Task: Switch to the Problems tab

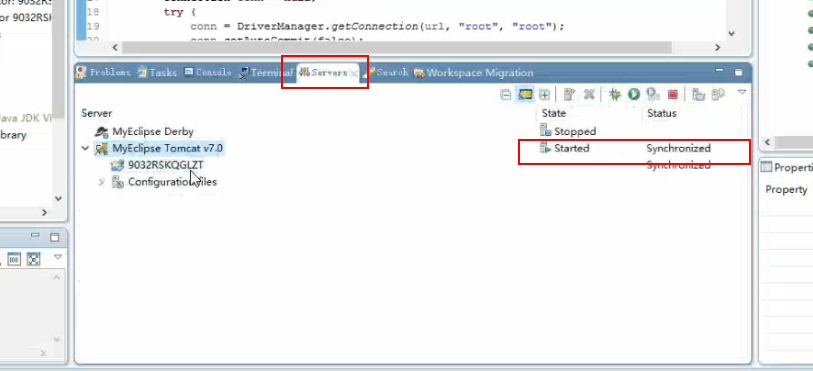Action: (x=104, y=73)
